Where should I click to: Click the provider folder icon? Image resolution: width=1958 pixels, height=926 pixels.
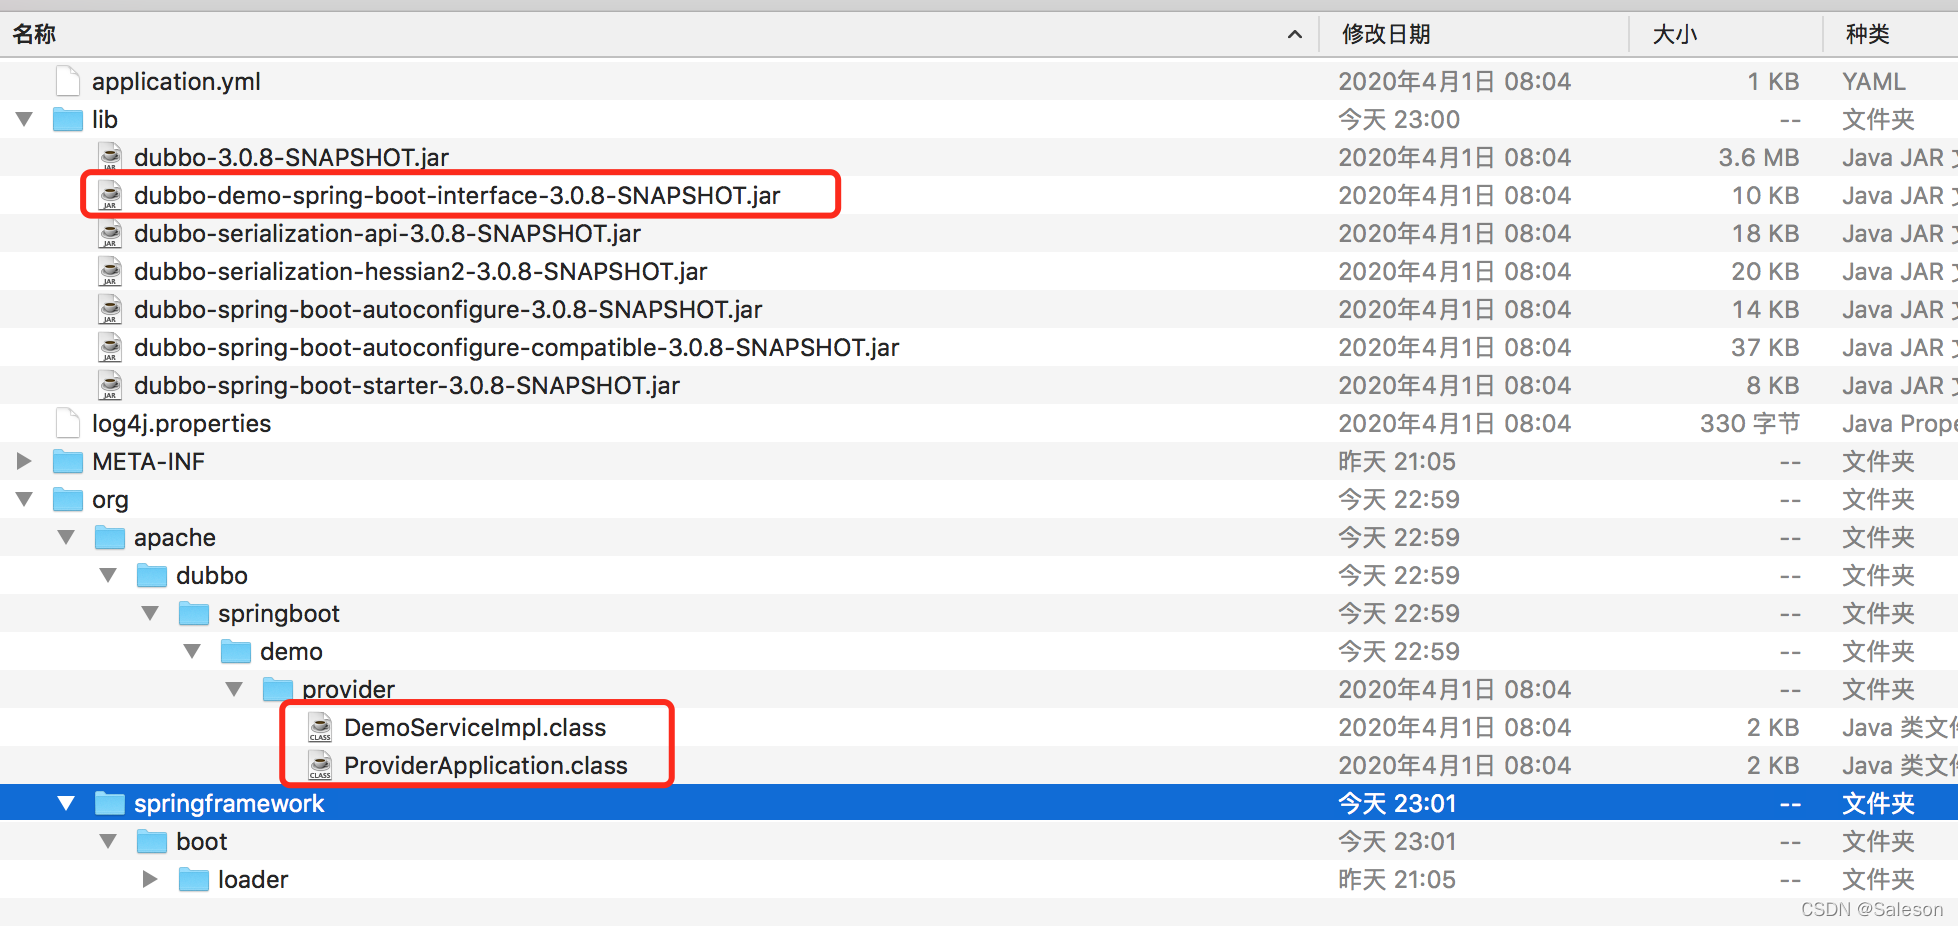coord(278,689)
